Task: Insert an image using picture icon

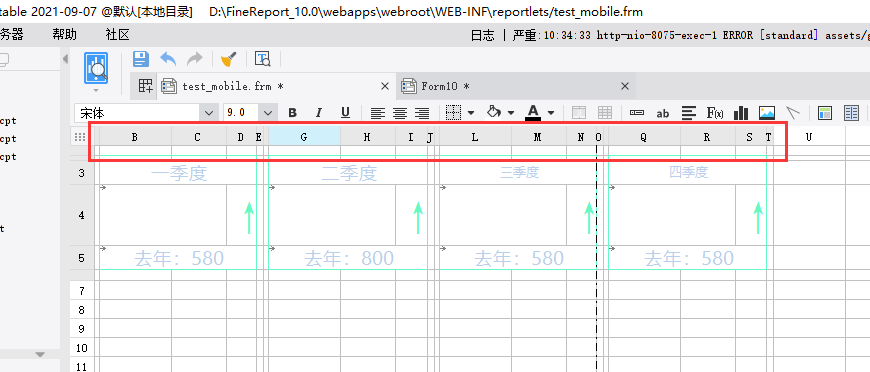Action: (x=767, y=113)
